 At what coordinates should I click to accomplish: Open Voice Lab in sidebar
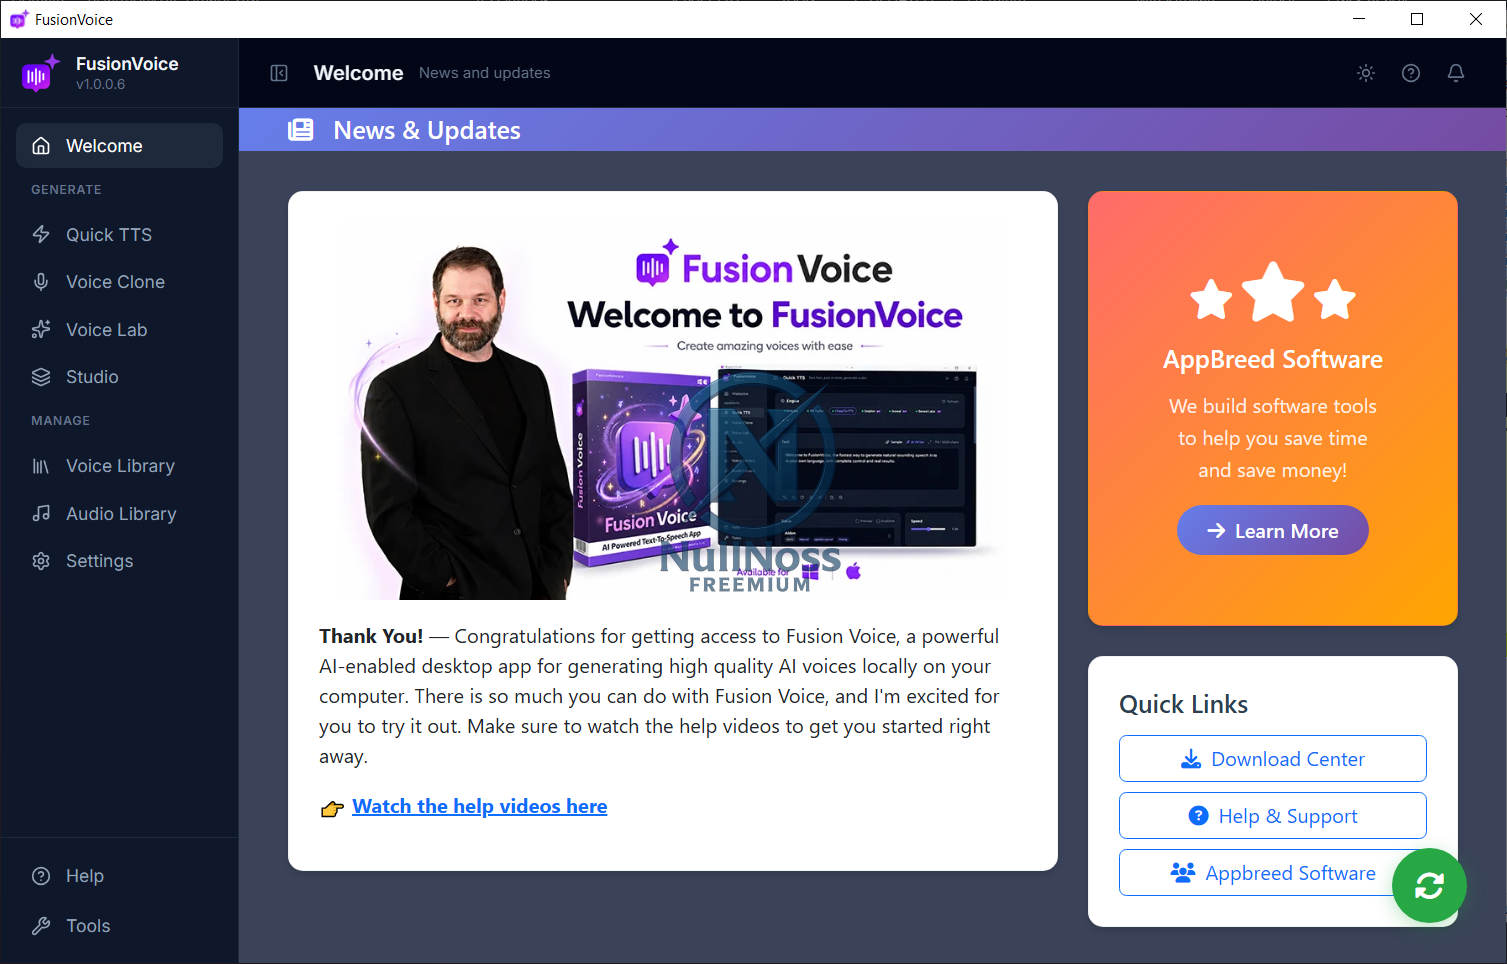[x=119, y=330]
